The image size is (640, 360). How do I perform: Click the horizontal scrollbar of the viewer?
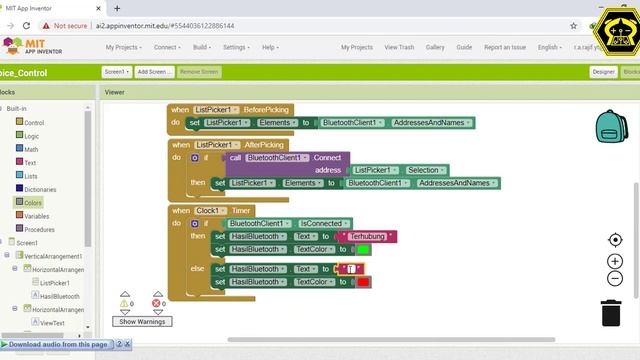391,340
